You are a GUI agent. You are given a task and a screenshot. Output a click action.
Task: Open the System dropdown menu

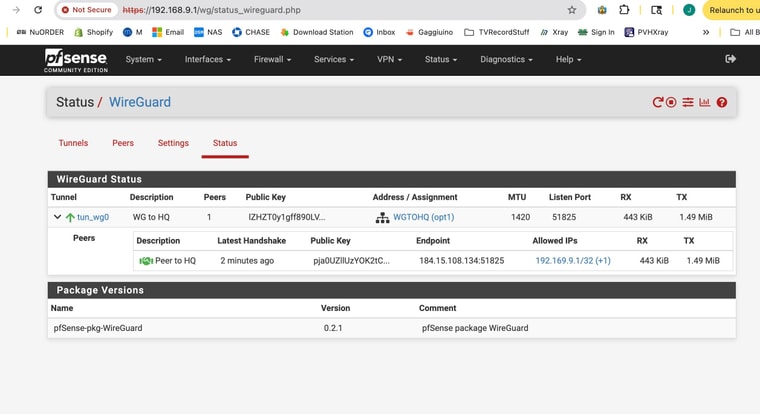(x=143, y=60)
